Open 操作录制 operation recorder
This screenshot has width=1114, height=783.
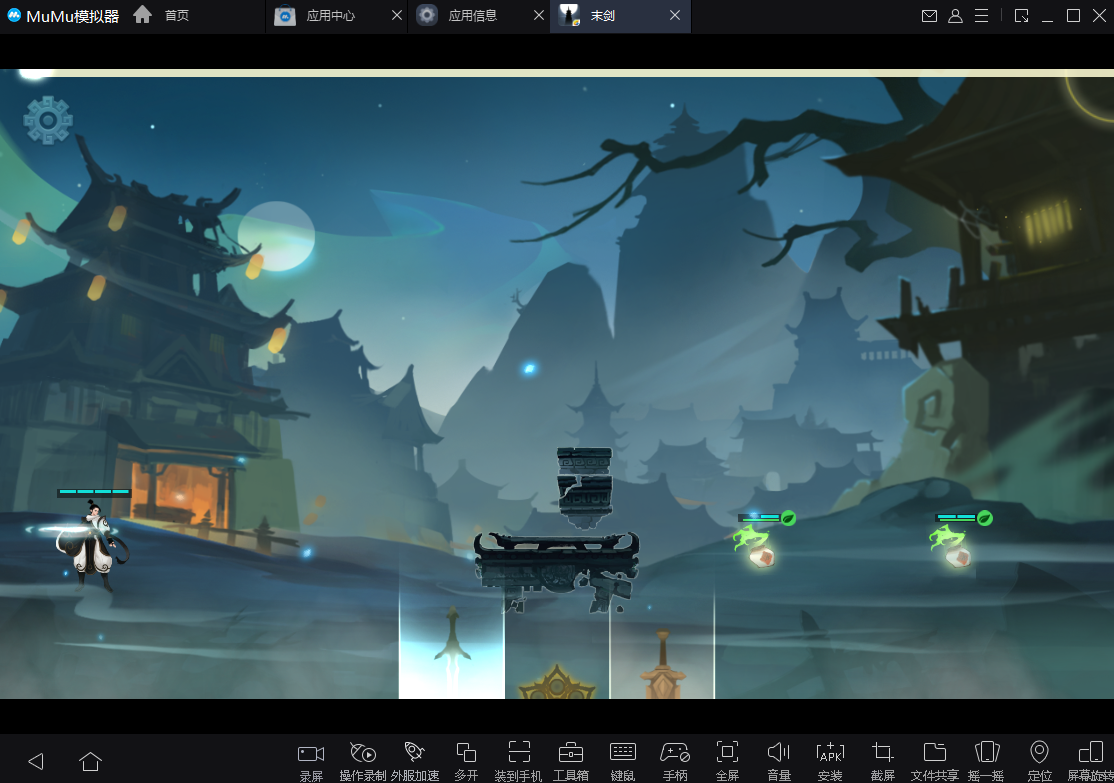tap(363, 761)
